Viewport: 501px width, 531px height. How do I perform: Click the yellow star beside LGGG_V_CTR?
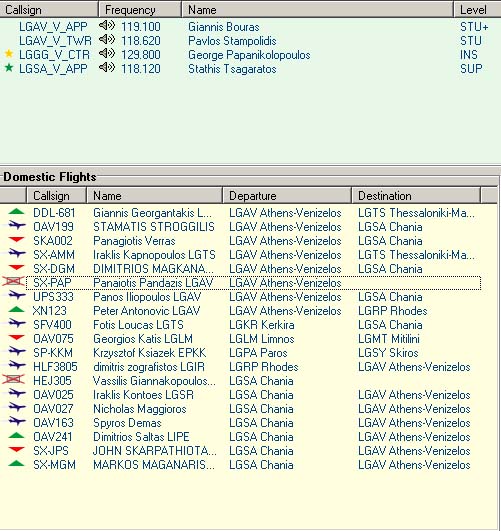[9, 54]
